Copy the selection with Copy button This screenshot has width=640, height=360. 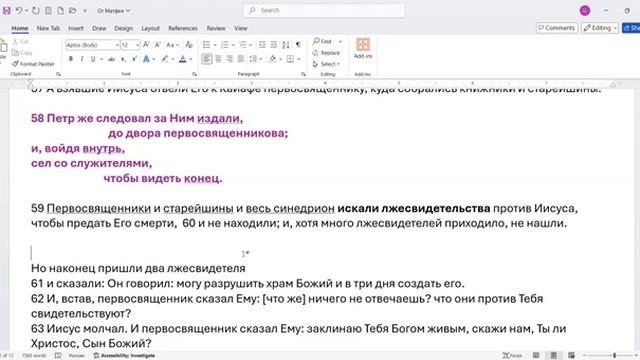[x=22, y=53]
